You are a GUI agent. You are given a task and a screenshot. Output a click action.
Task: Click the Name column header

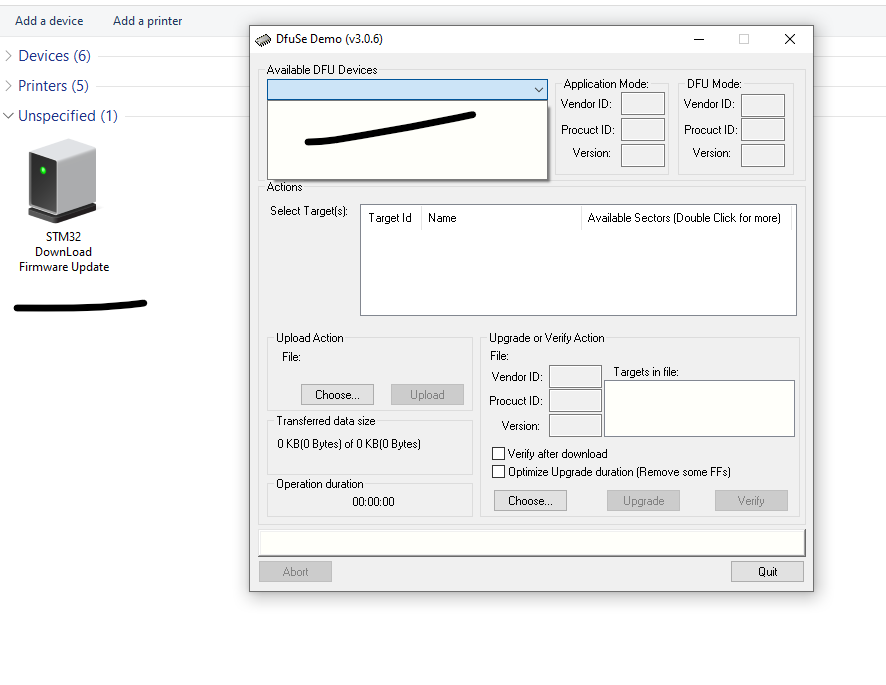[x=501, y=218]
